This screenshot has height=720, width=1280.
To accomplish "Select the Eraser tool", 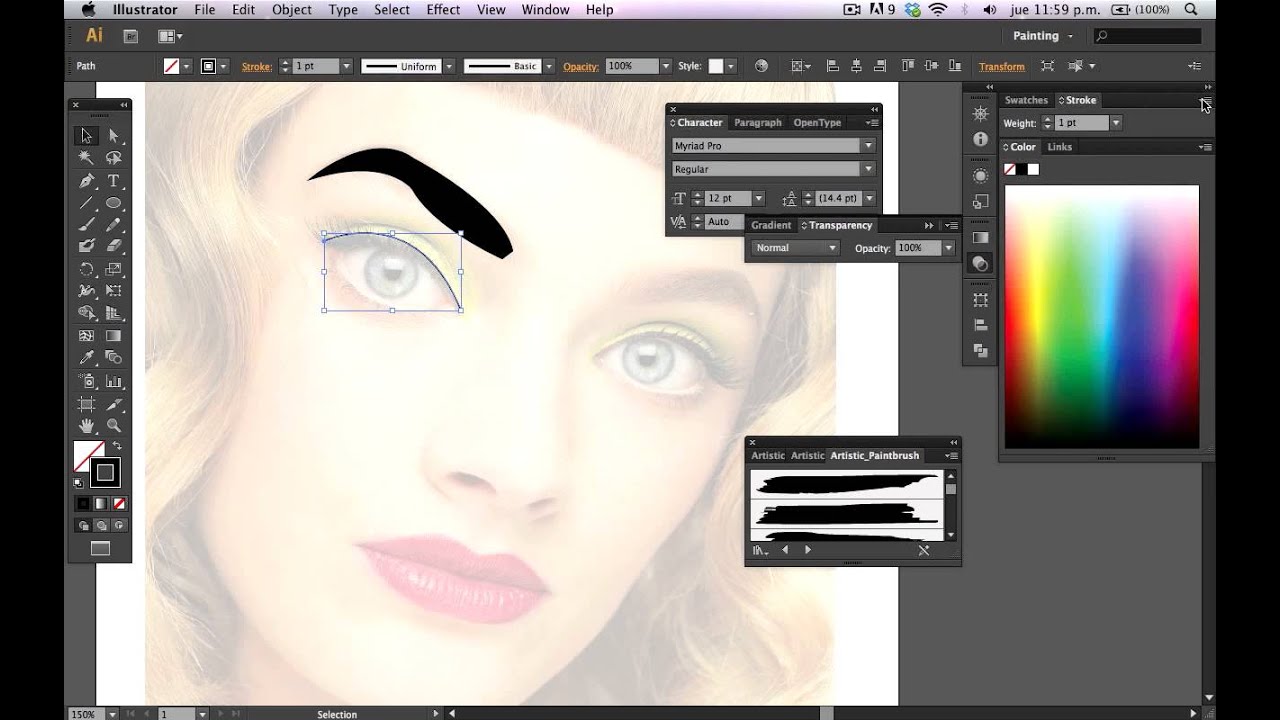I will point(113,246).
